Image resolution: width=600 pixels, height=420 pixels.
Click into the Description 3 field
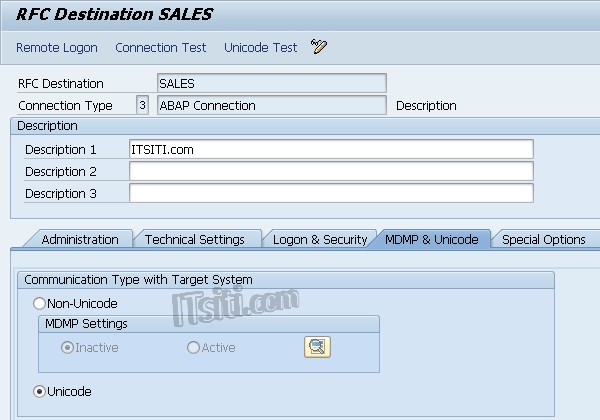[x=331, y=193]
